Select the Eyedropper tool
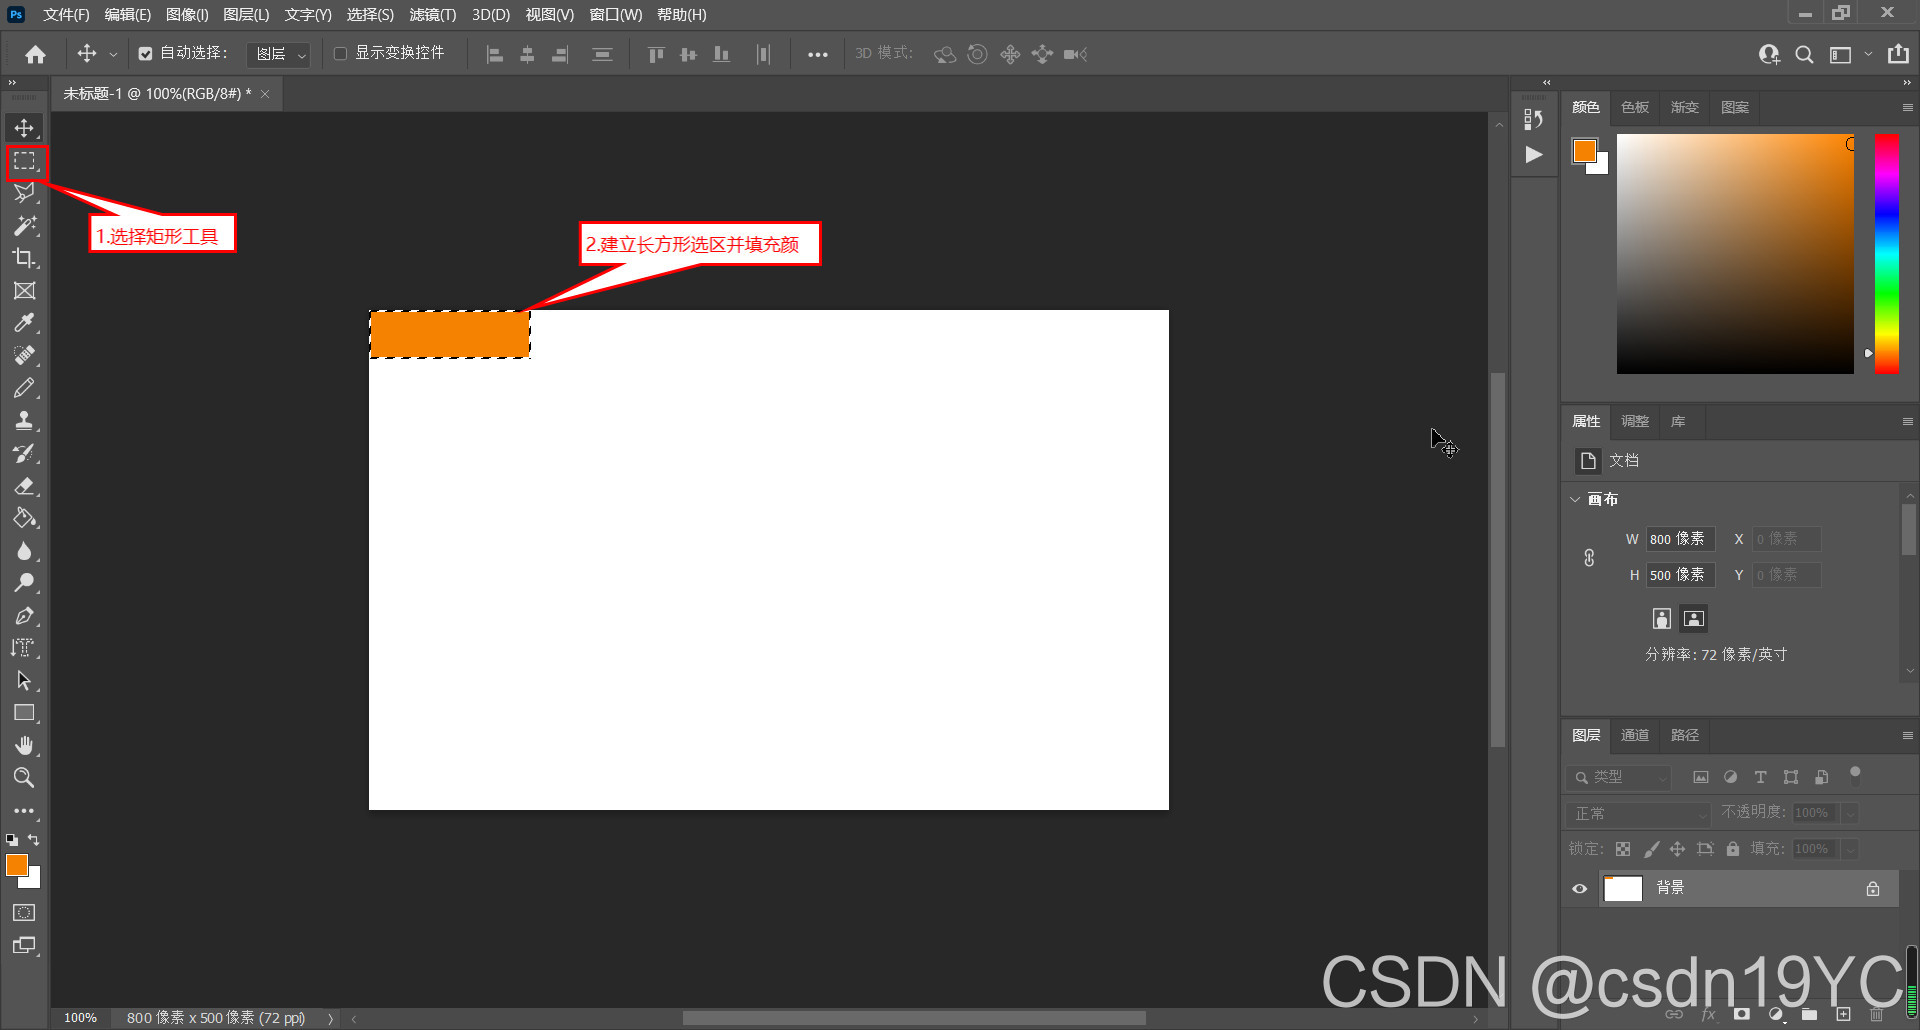The width and height of the screenshot is (1920, 1030). point(24,323)
